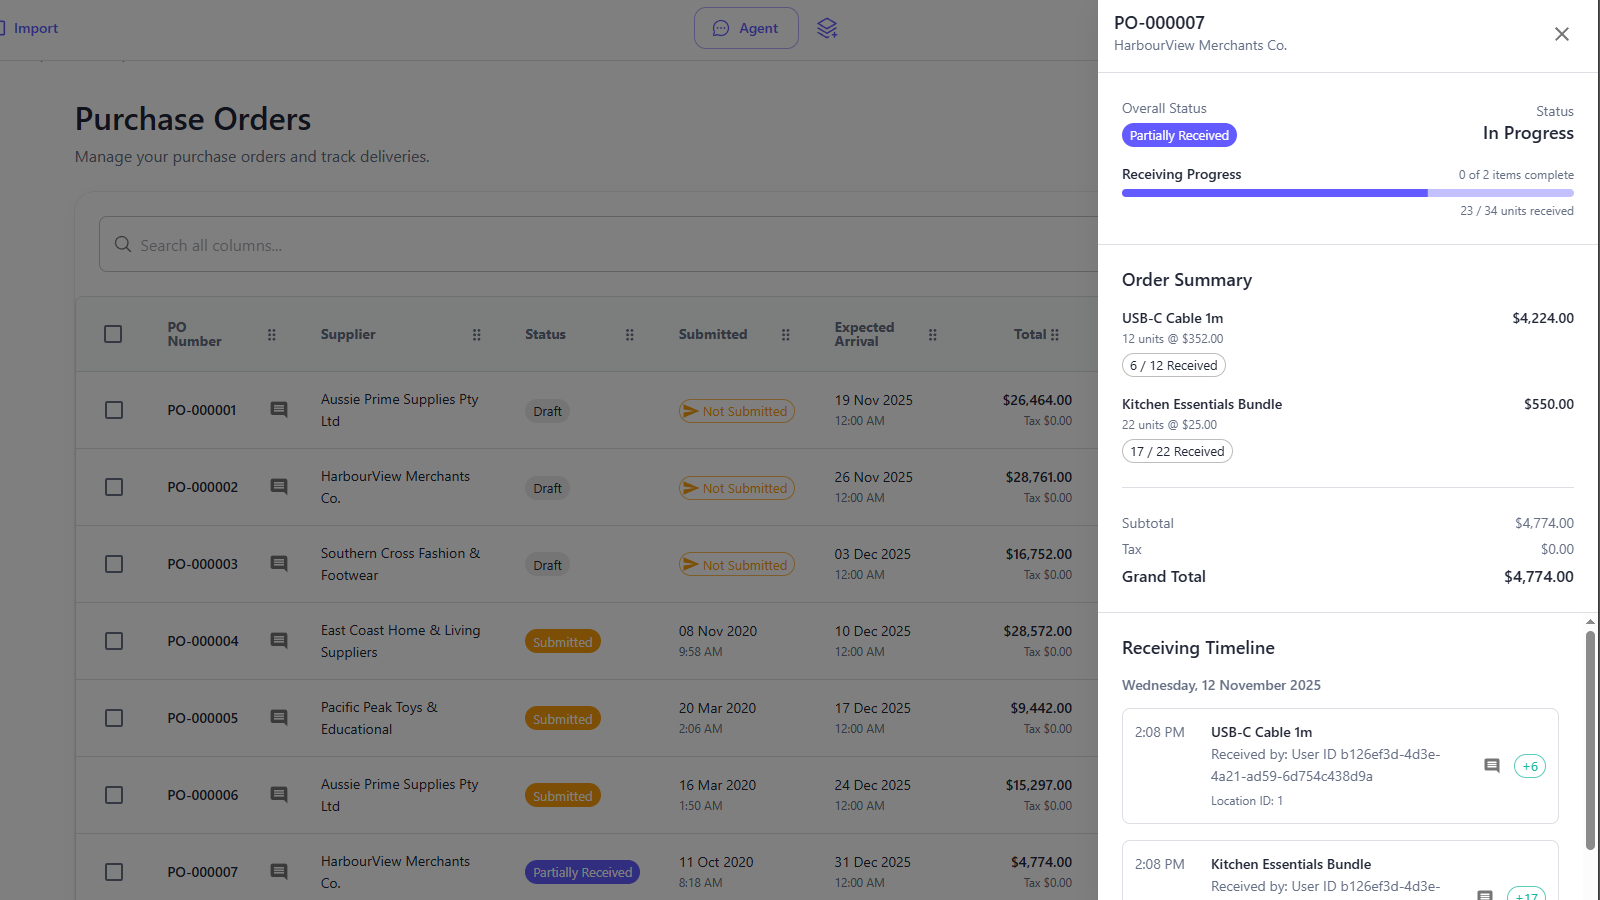
Task: Check the box for PO-000006
Action: coord(114,795)
